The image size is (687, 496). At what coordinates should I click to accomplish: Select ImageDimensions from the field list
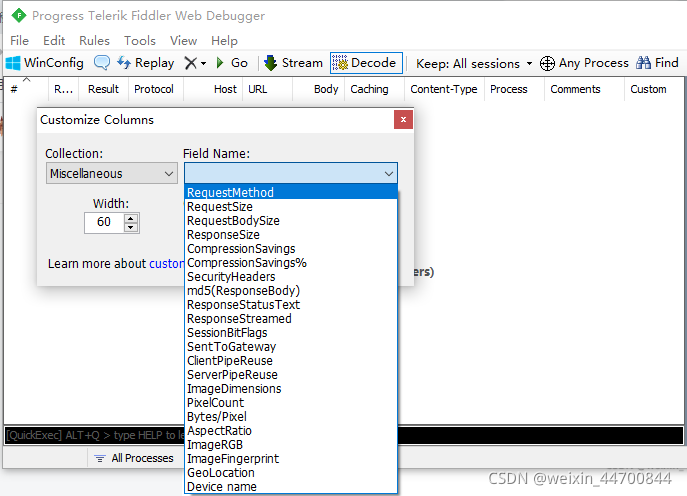pos(291,389)
